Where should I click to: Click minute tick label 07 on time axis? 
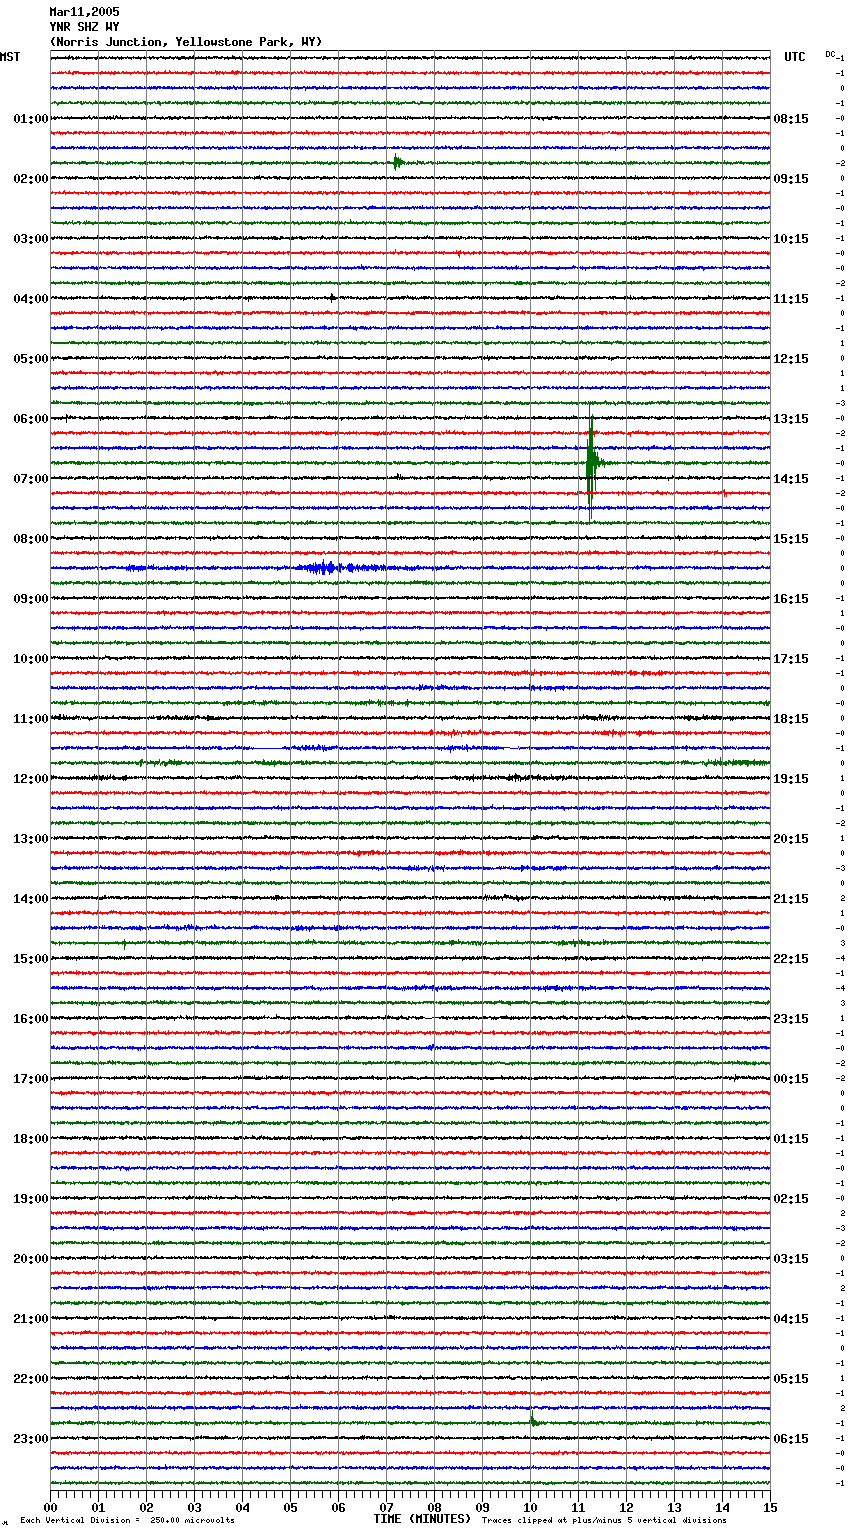coord(386,1507)
